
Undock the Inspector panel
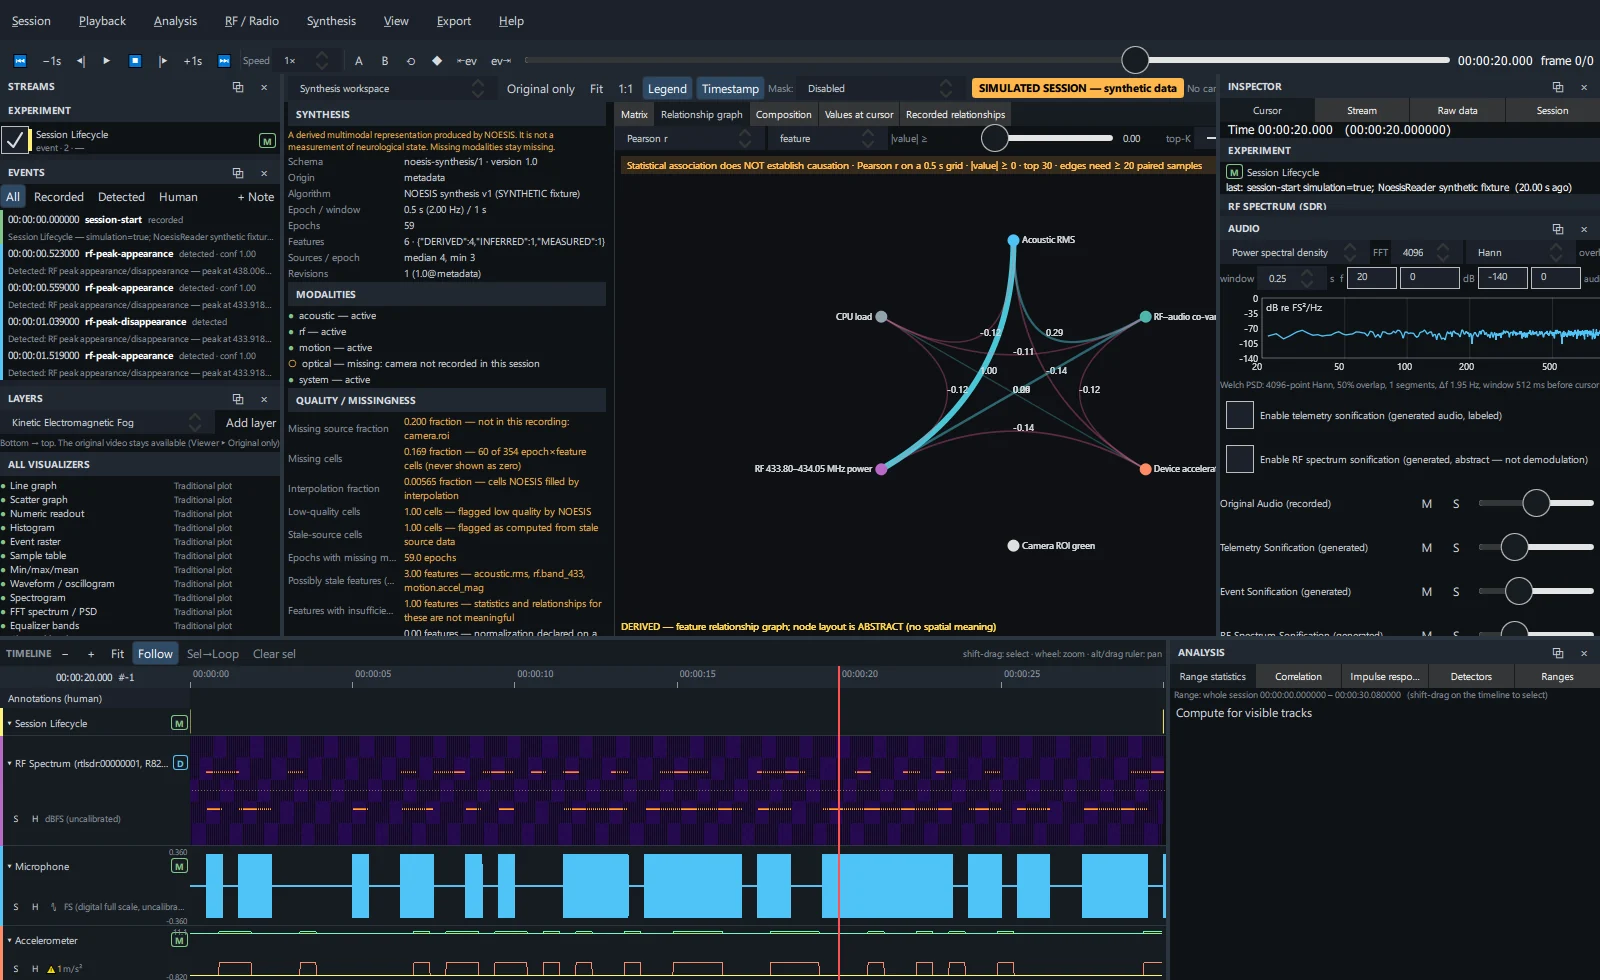(x=1557, y=87)
